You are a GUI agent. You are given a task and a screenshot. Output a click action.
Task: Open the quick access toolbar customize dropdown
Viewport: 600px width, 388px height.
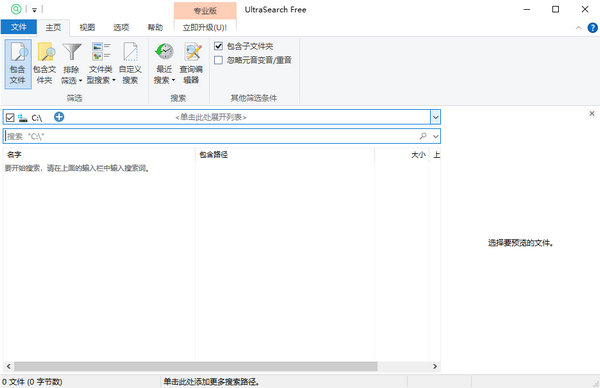(34, 10)
